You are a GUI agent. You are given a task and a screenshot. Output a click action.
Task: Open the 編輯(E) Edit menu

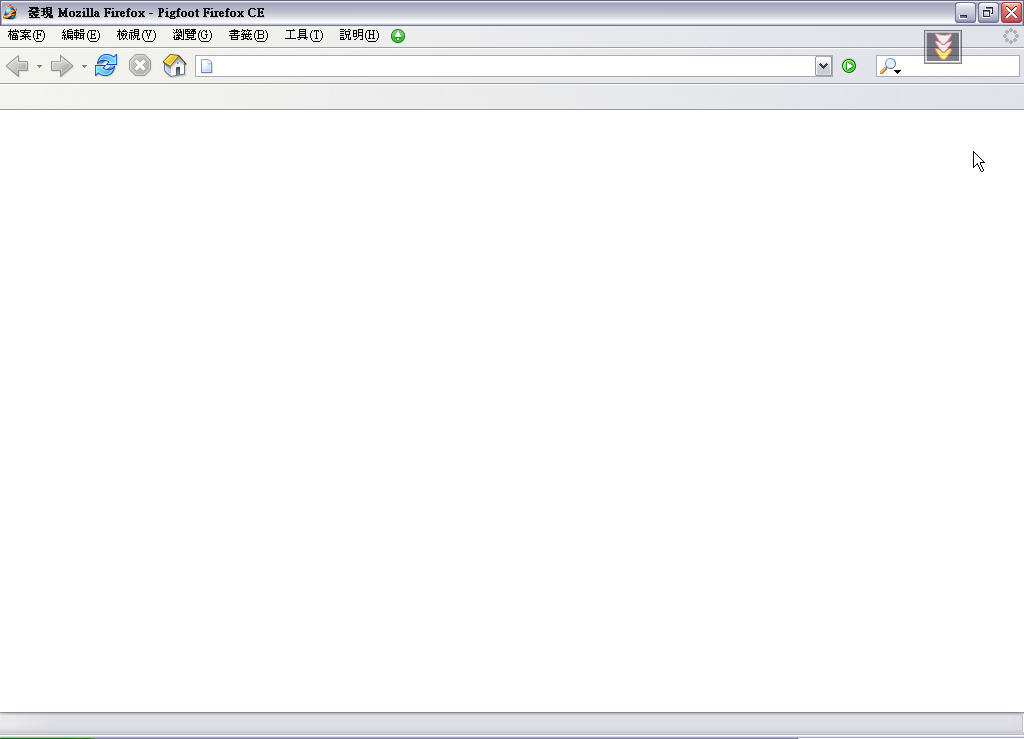[x=81, y=35]
